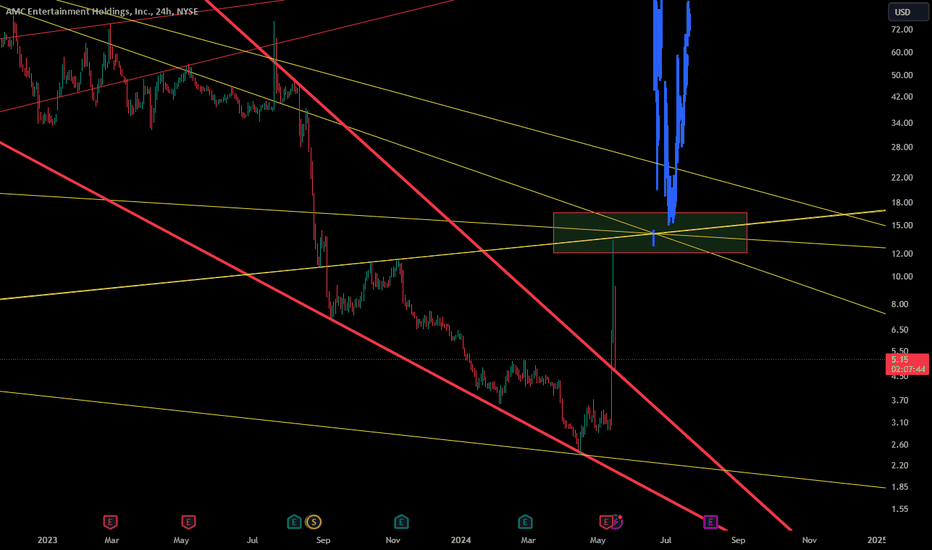Open the red earnings marker near May 2023

pos(188,522)
